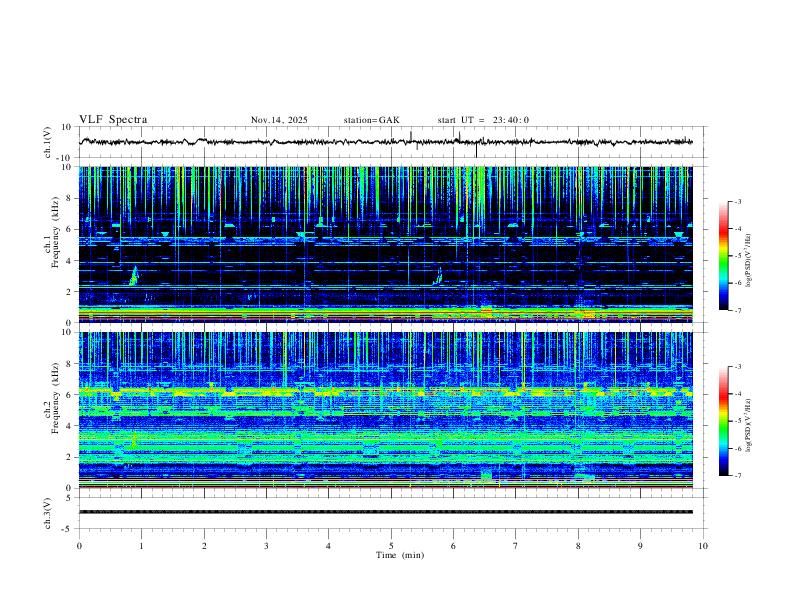Screen dimensions: 792x612
Task: Click the "-4" tick on ch.2 color bar
Action: 737,393
